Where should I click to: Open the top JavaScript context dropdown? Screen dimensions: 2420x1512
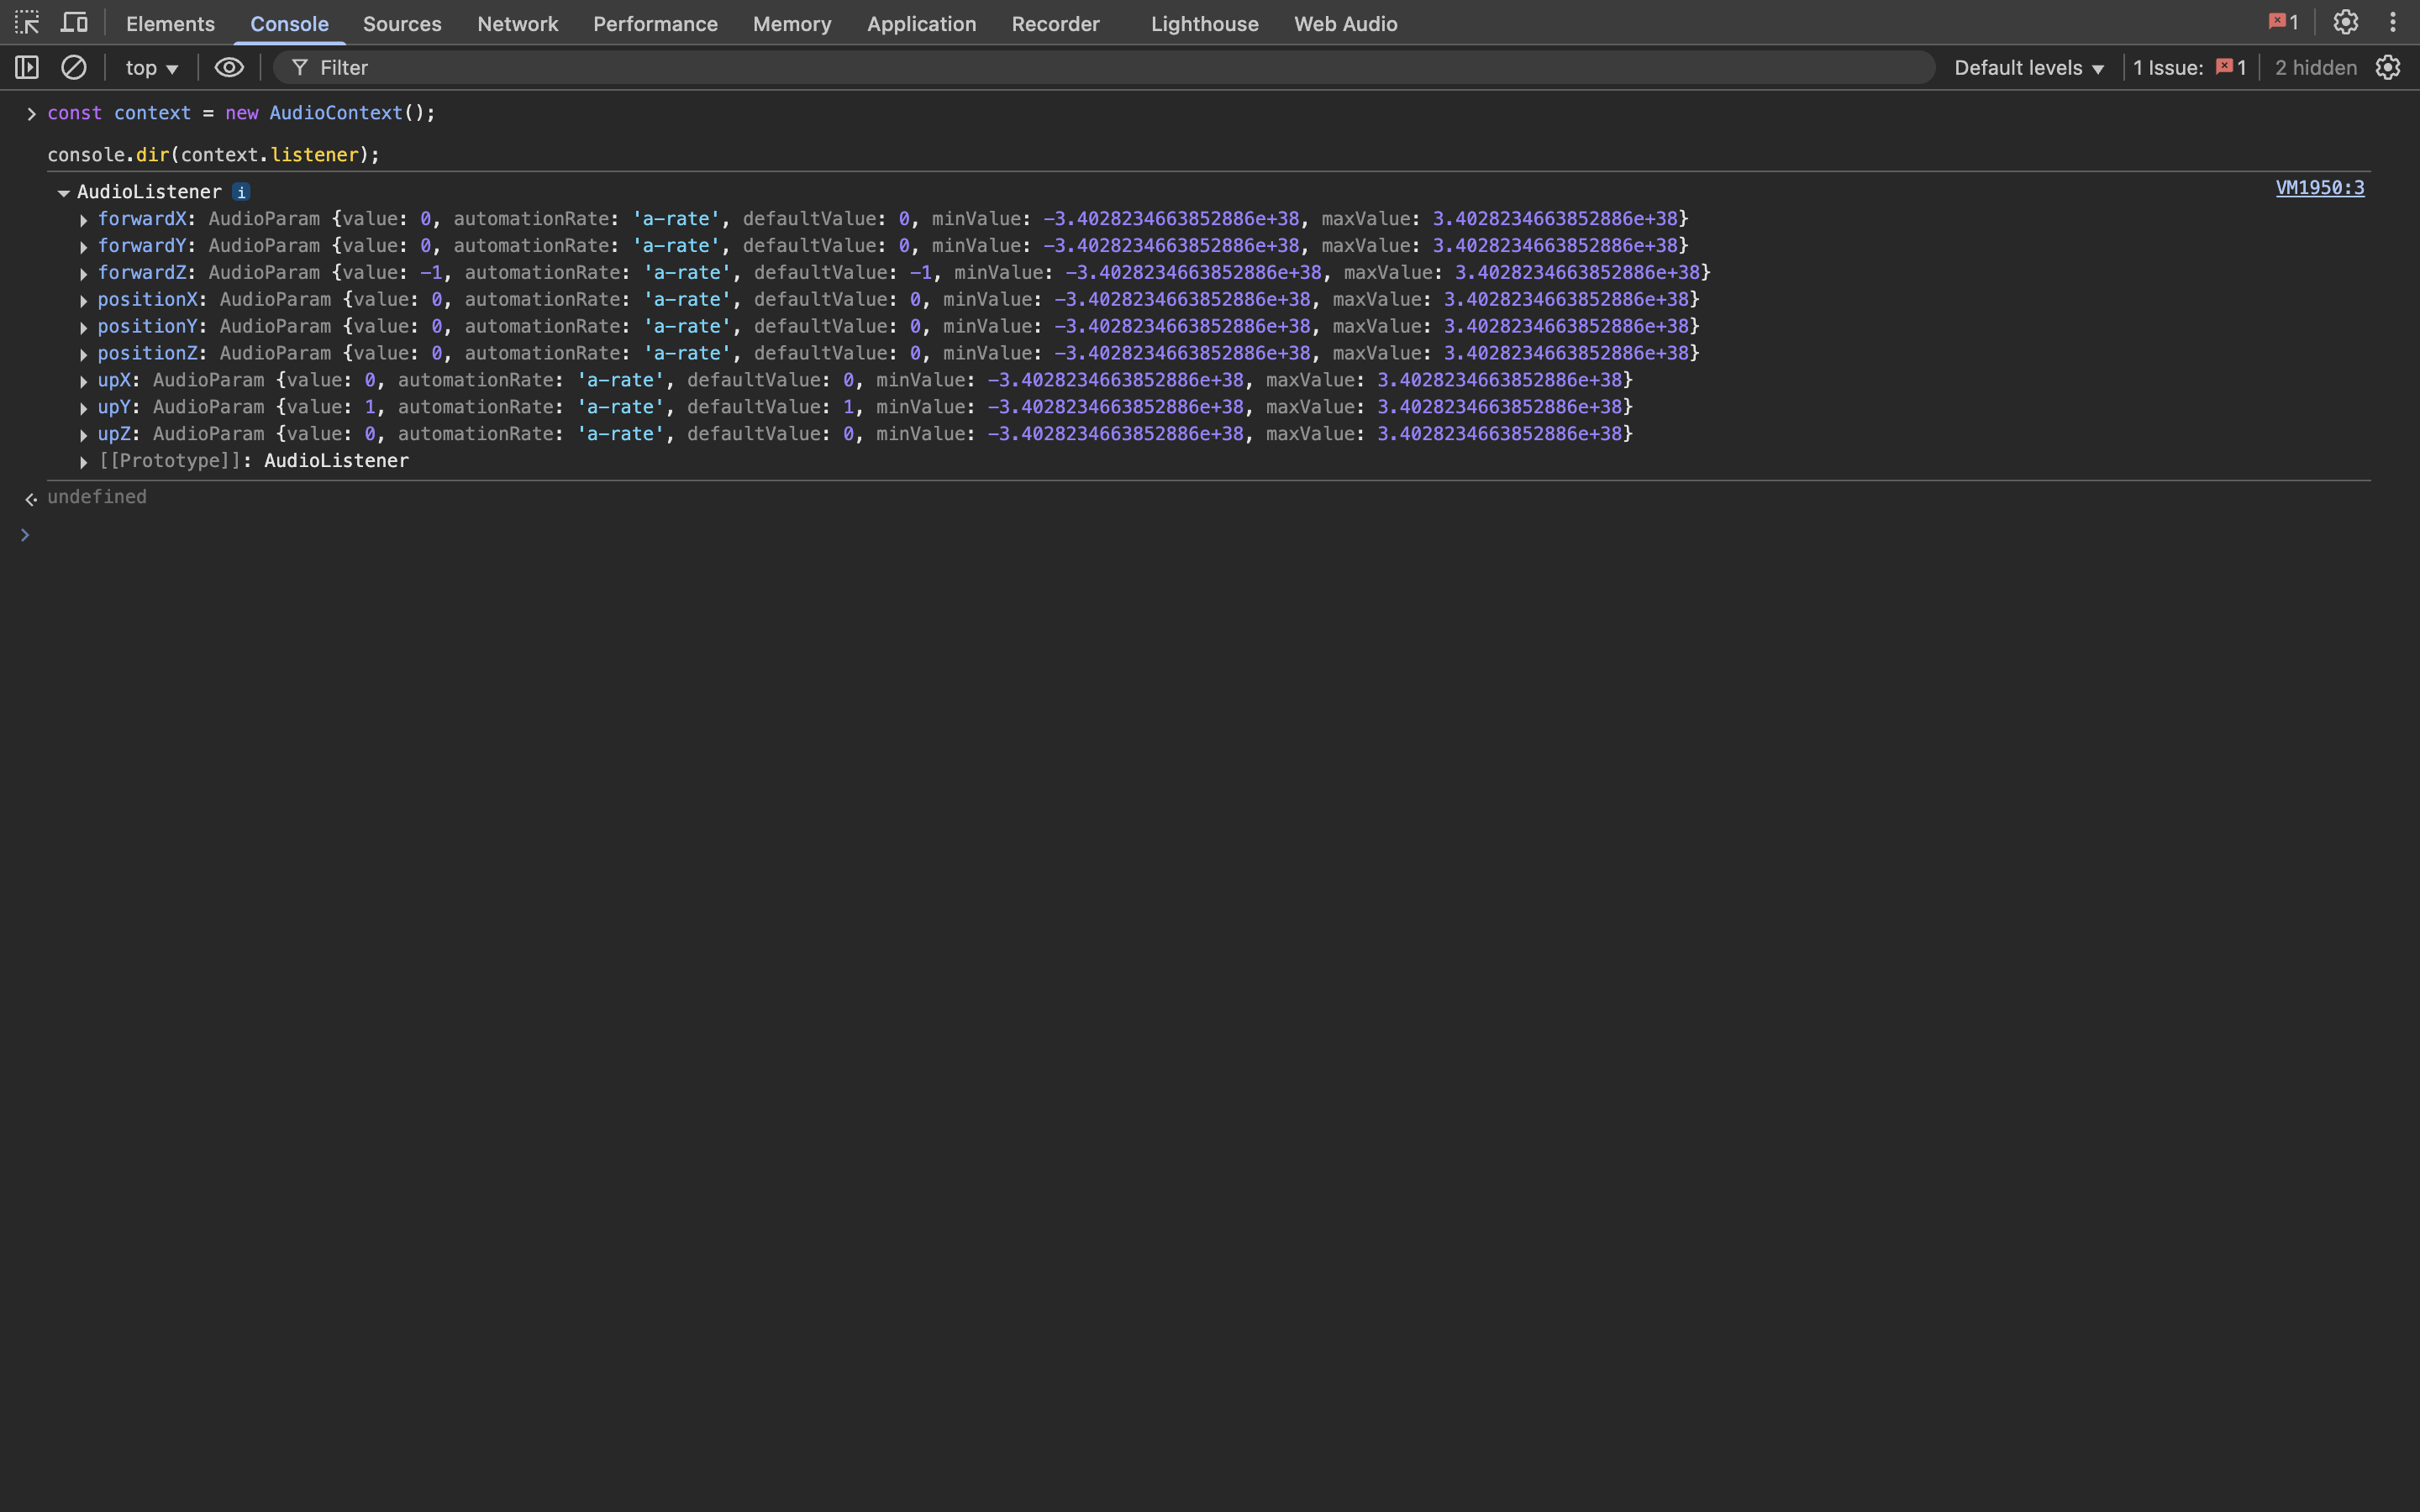coord(151,67)
